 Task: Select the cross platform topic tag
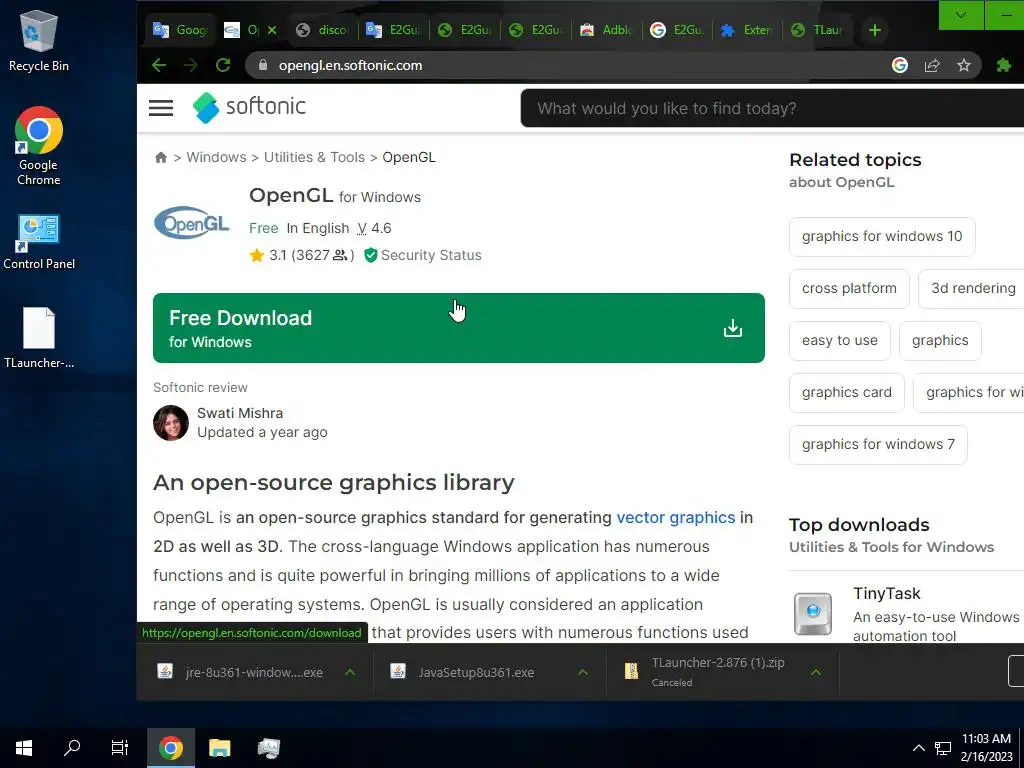(849, 289)
